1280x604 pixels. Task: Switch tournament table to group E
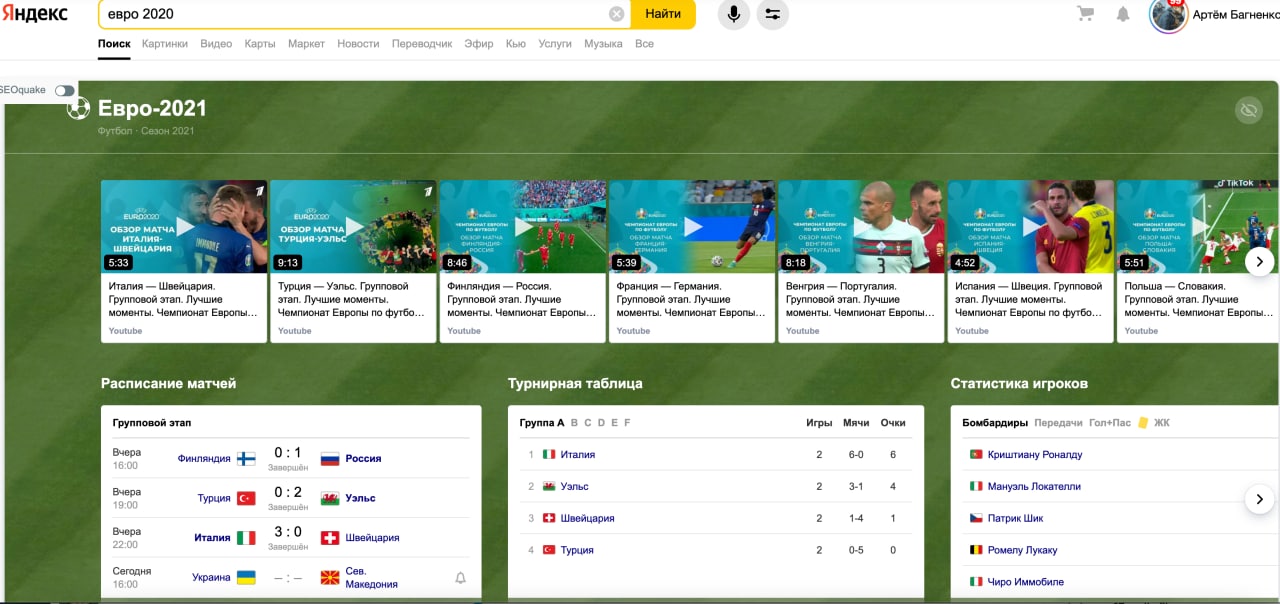(614, 423)
